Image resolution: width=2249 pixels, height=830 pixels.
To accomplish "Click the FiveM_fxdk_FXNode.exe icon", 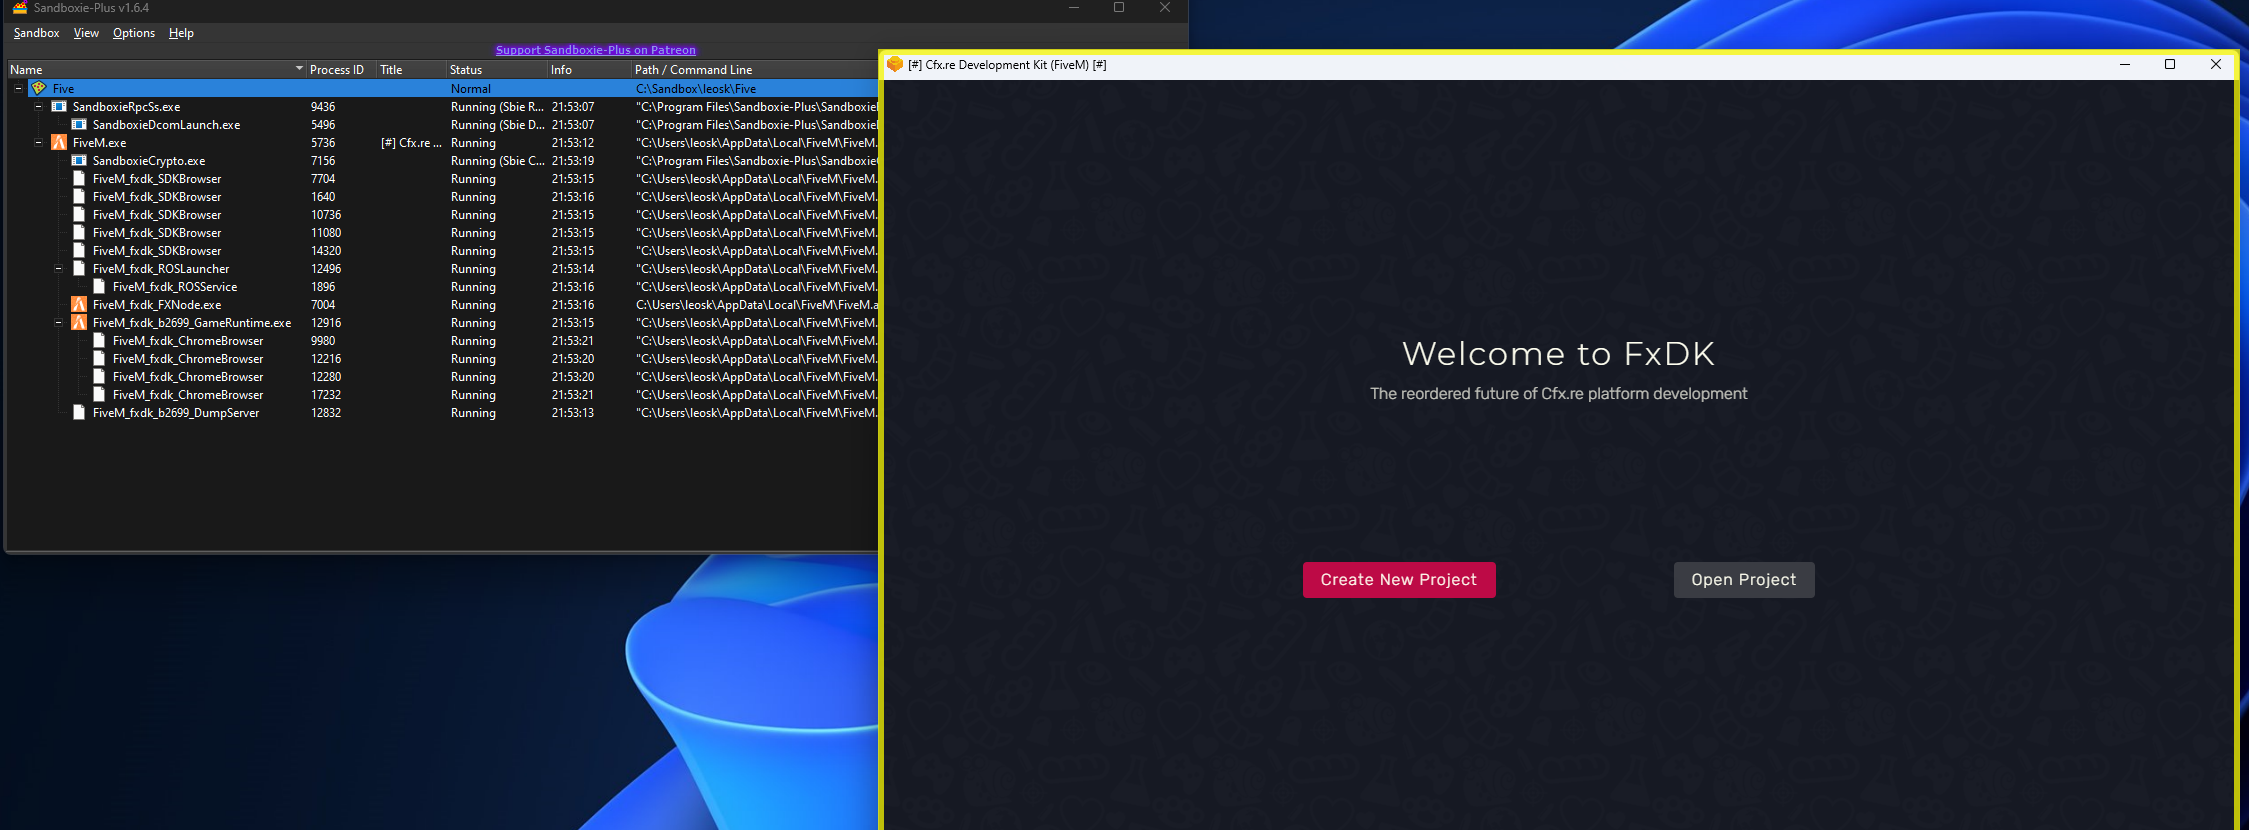I will tap(79, 304).
